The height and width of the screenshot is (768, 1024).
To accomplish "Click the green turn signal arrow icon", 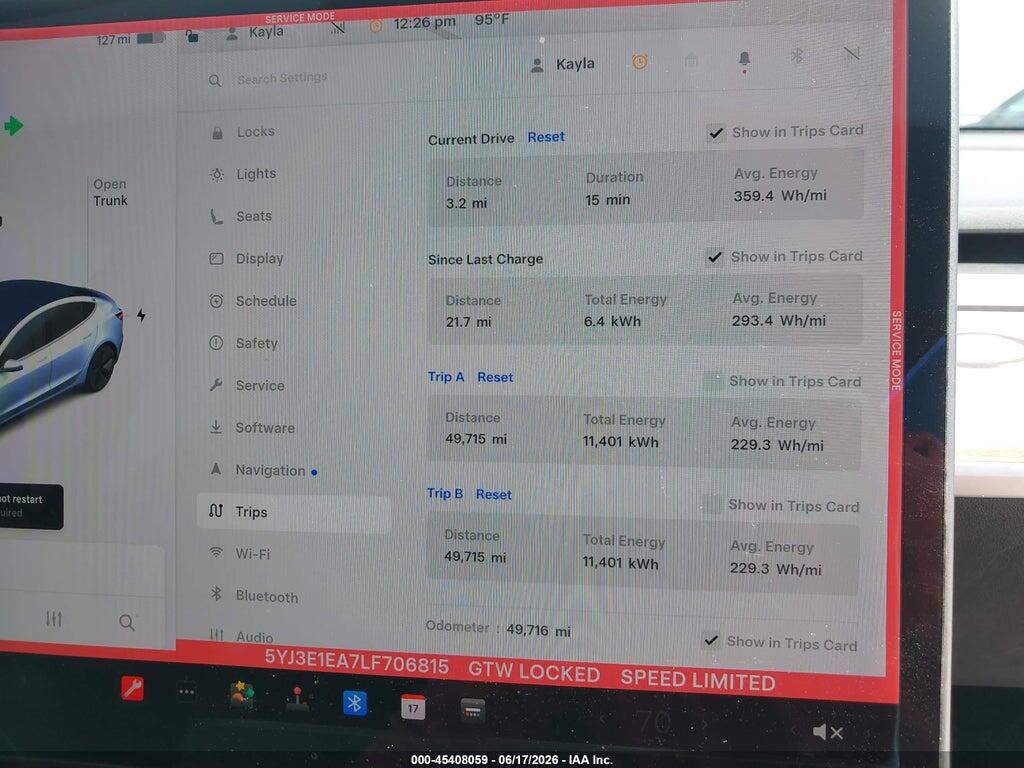I will [x=12, y=125].
